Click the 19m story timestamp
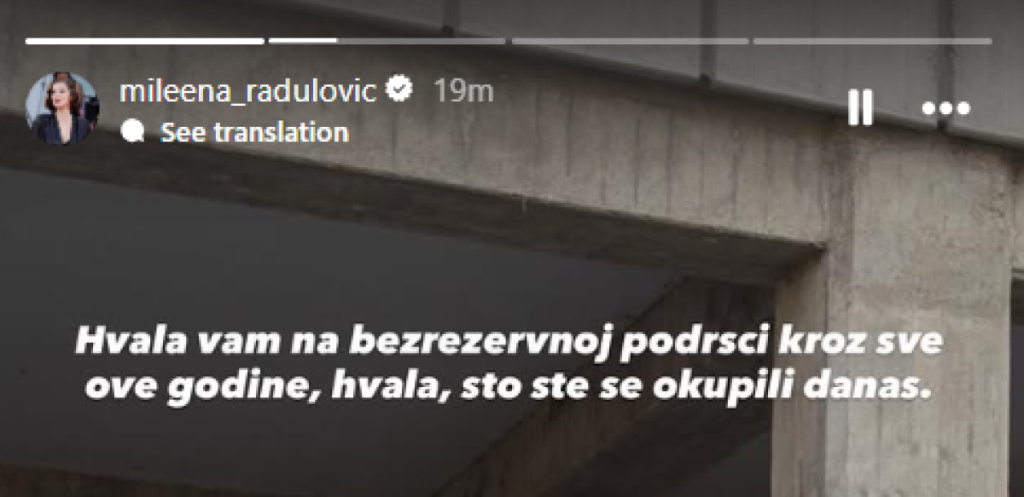 [464, 92]
